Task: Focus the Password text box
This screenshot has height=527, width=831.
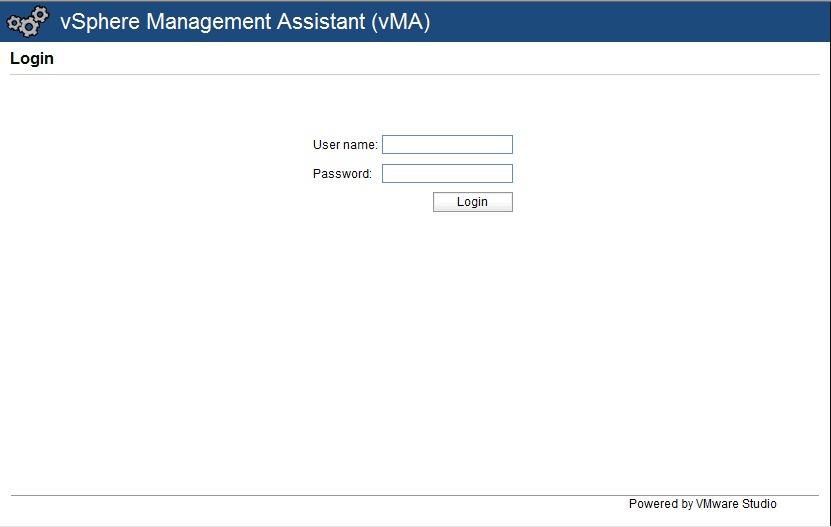Action: [x=447, y=174]
